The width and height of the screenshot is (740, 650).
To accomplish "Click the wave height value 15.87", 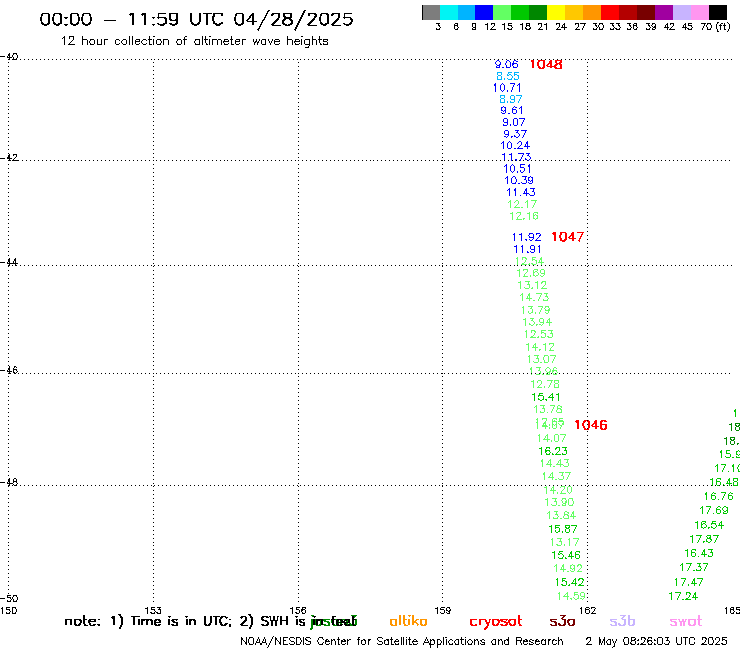I will [563, 529].
